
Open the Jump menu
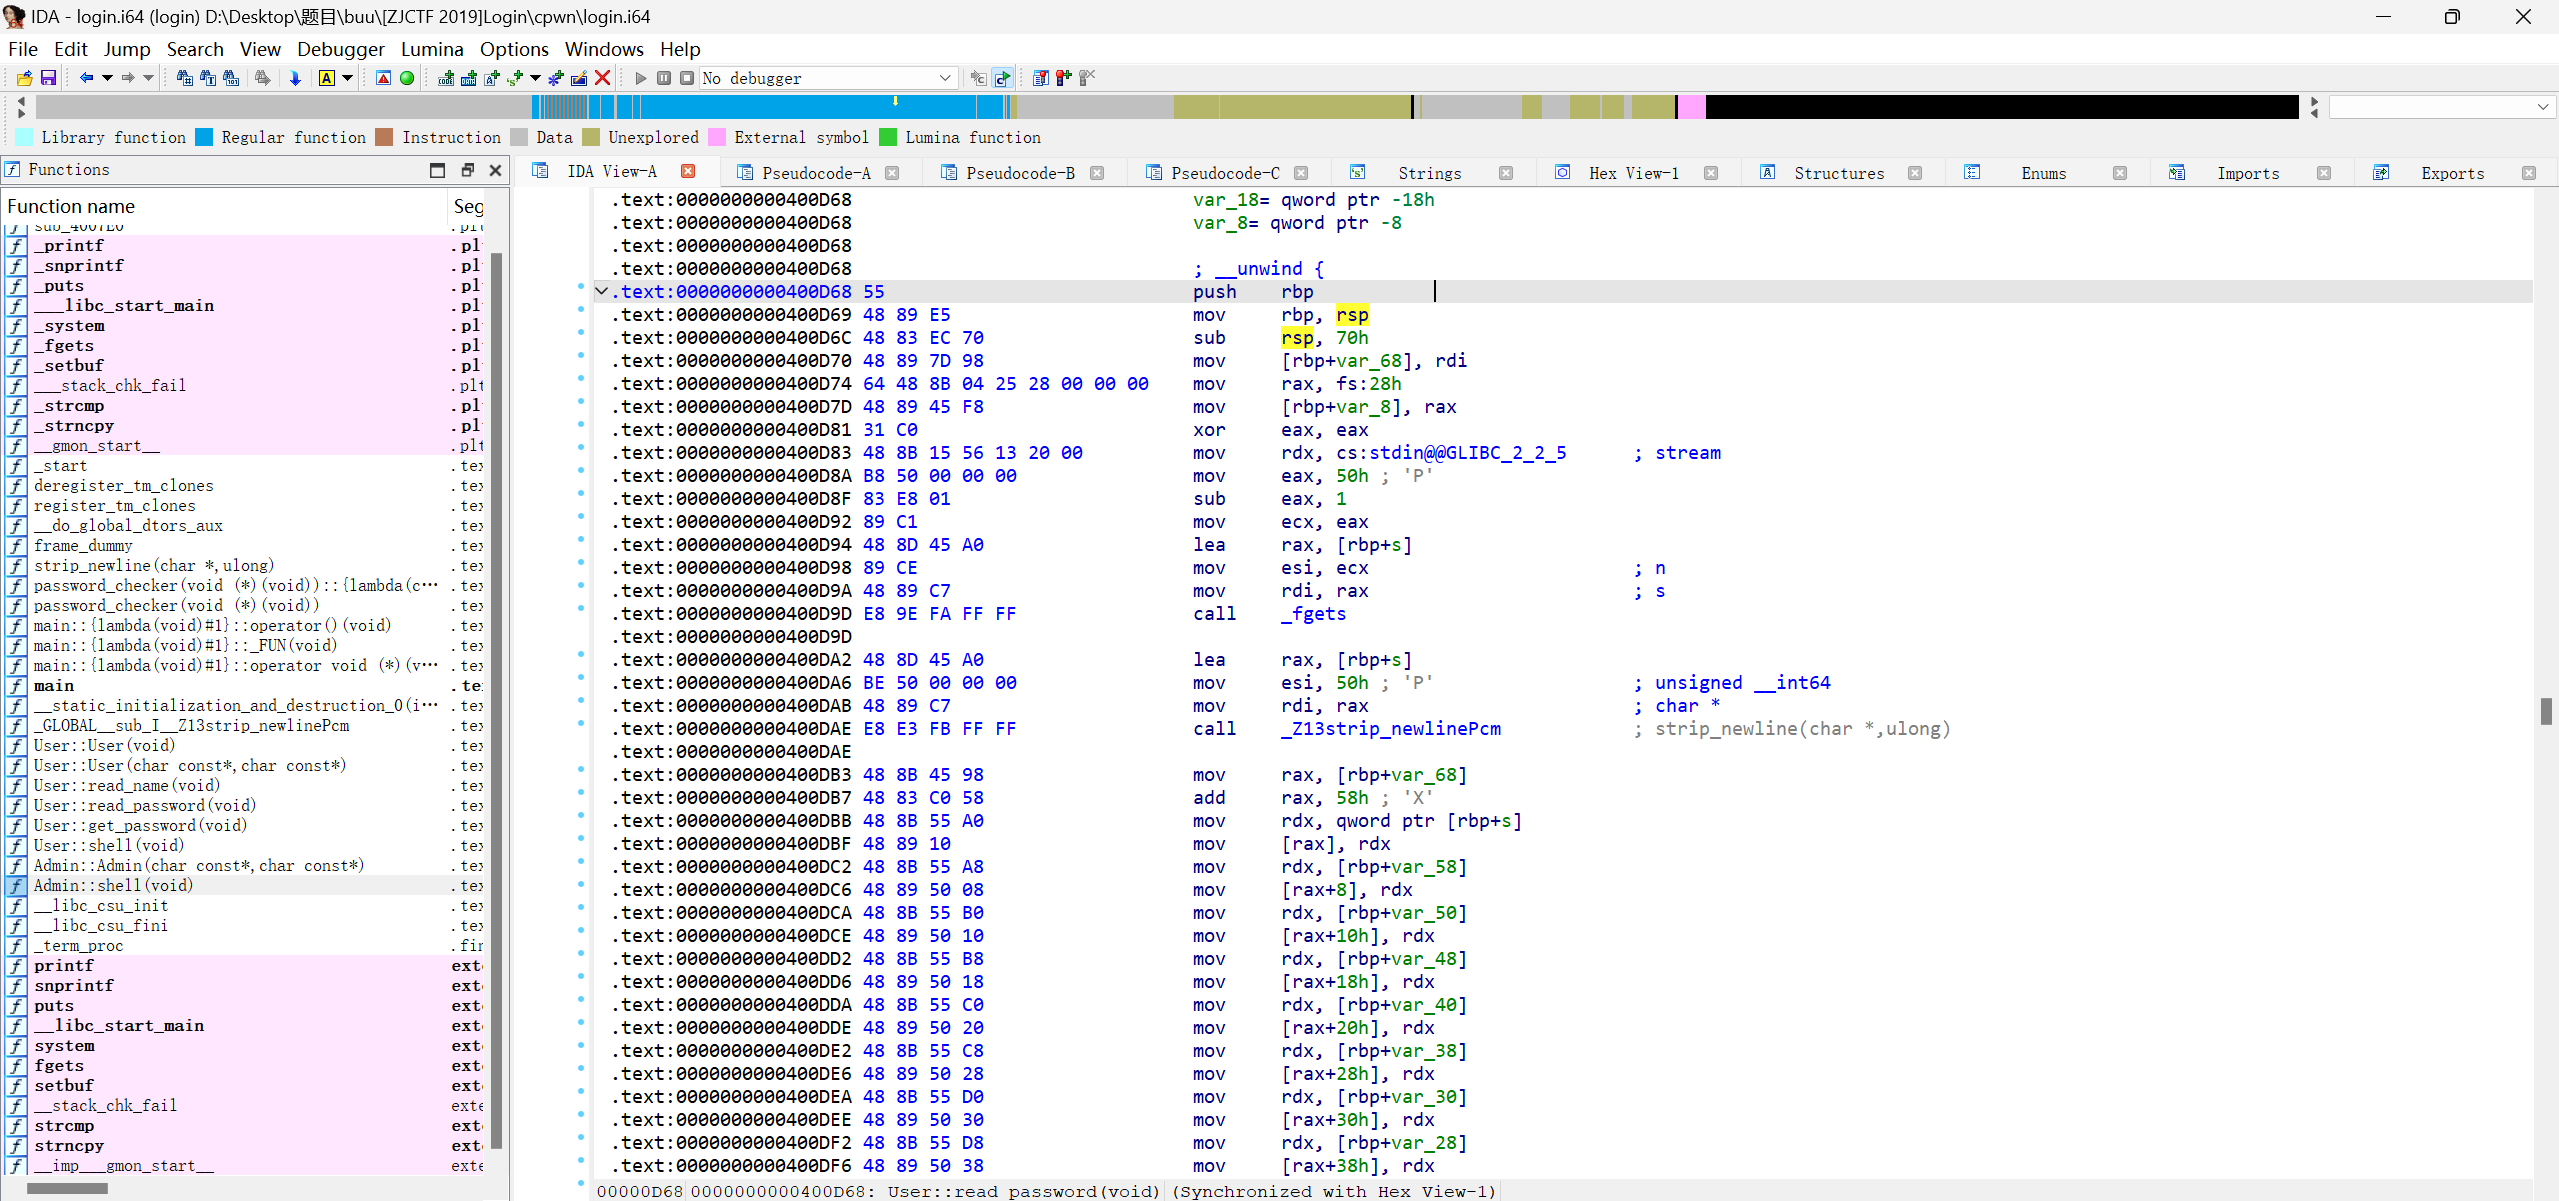click(127, 49)
